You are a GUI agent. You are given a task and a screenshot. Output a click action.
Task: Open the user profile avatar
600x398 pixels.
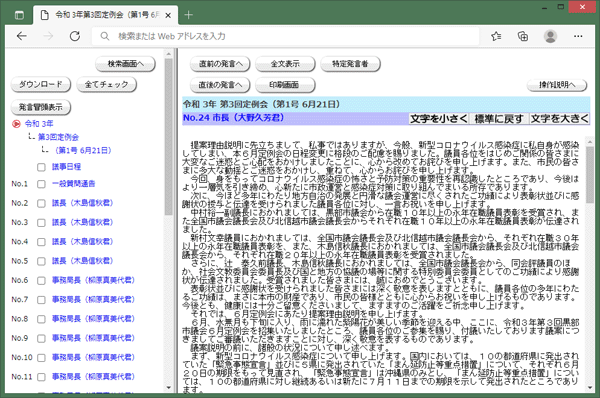coord(550,36)
